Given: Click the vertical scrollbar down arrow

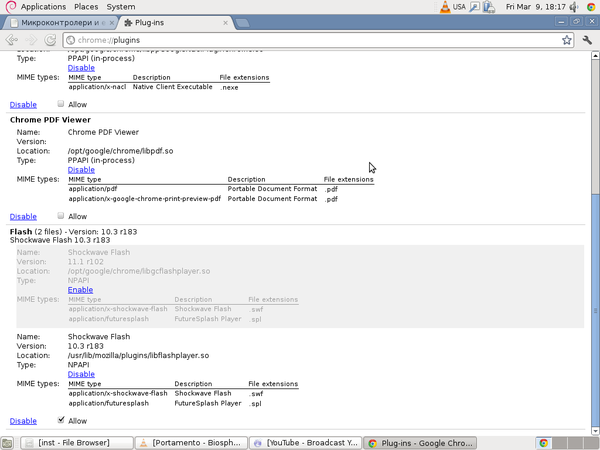Looking at the screenshot, I should pyautogui.click(x=595, y=431).
